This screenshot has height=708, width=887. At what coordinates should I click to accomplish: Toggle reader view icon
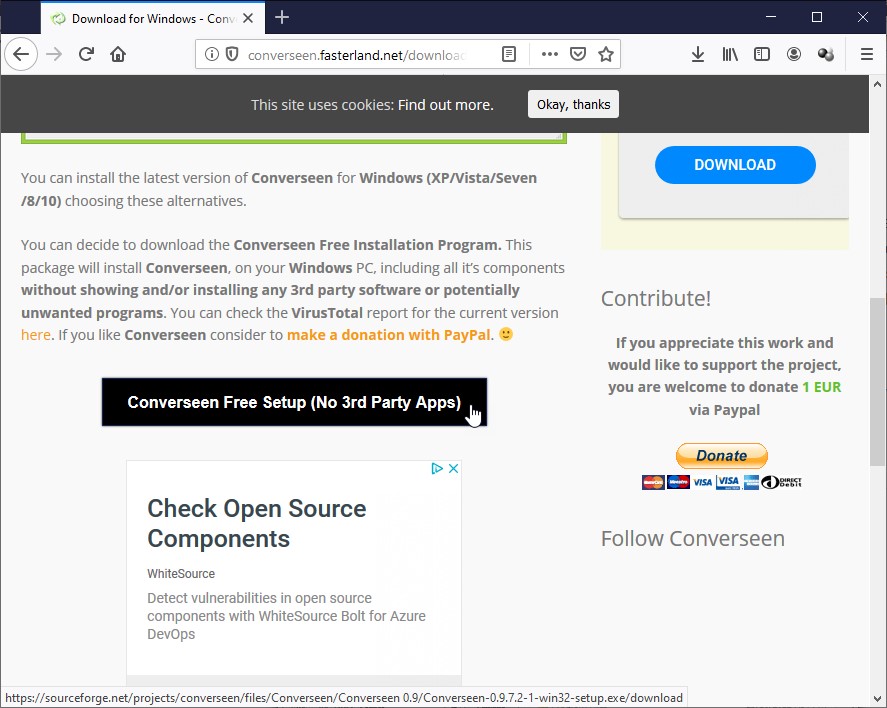[509, 54]
